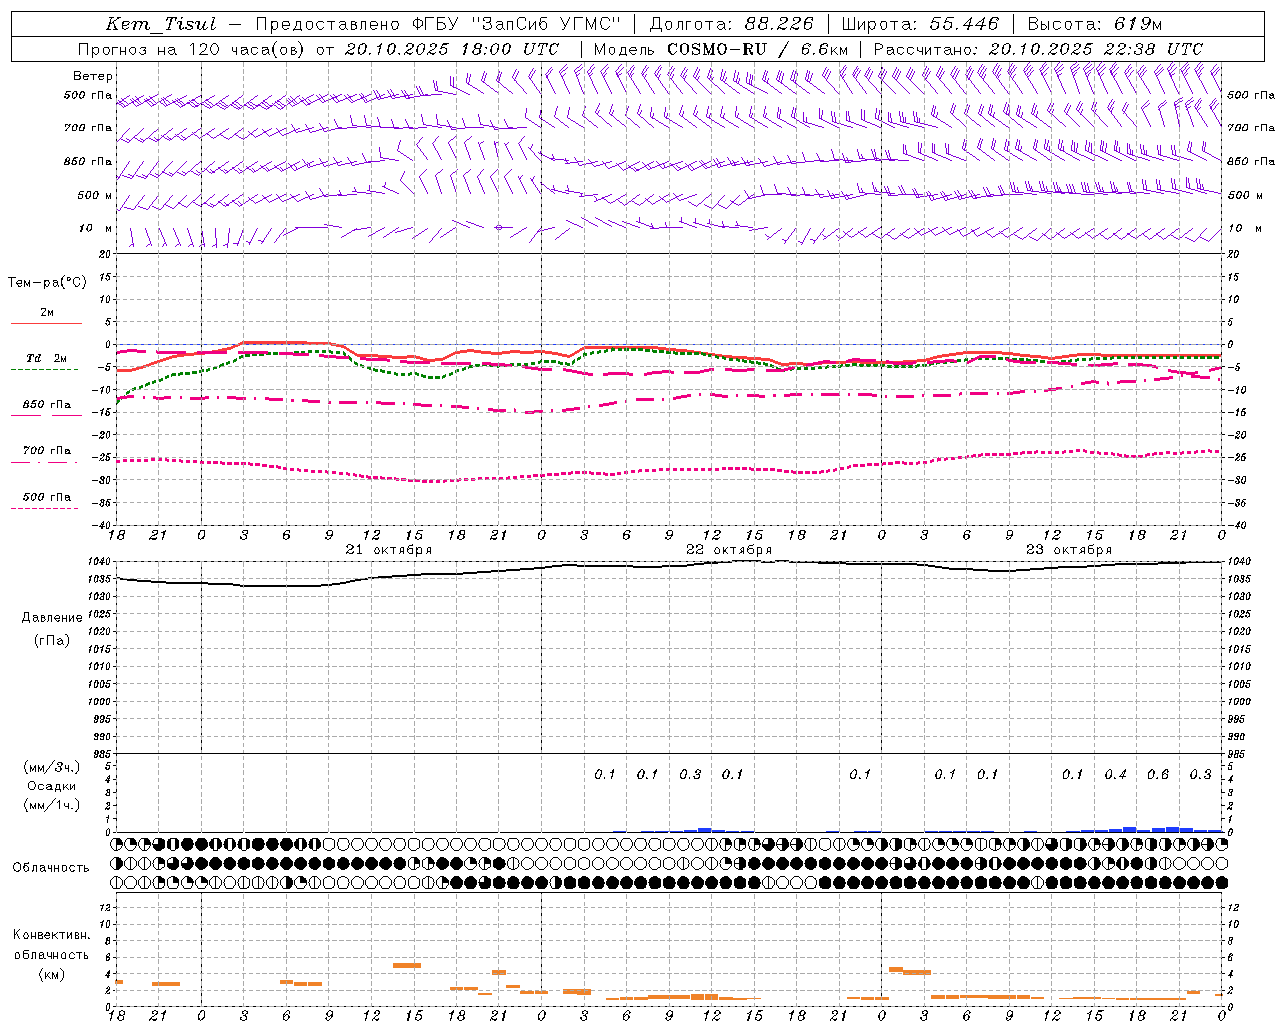This screenshot has width=1280, height=1024.
Task: Select the '850 гПа' temperature legend entry
Action: click(46, 405)
